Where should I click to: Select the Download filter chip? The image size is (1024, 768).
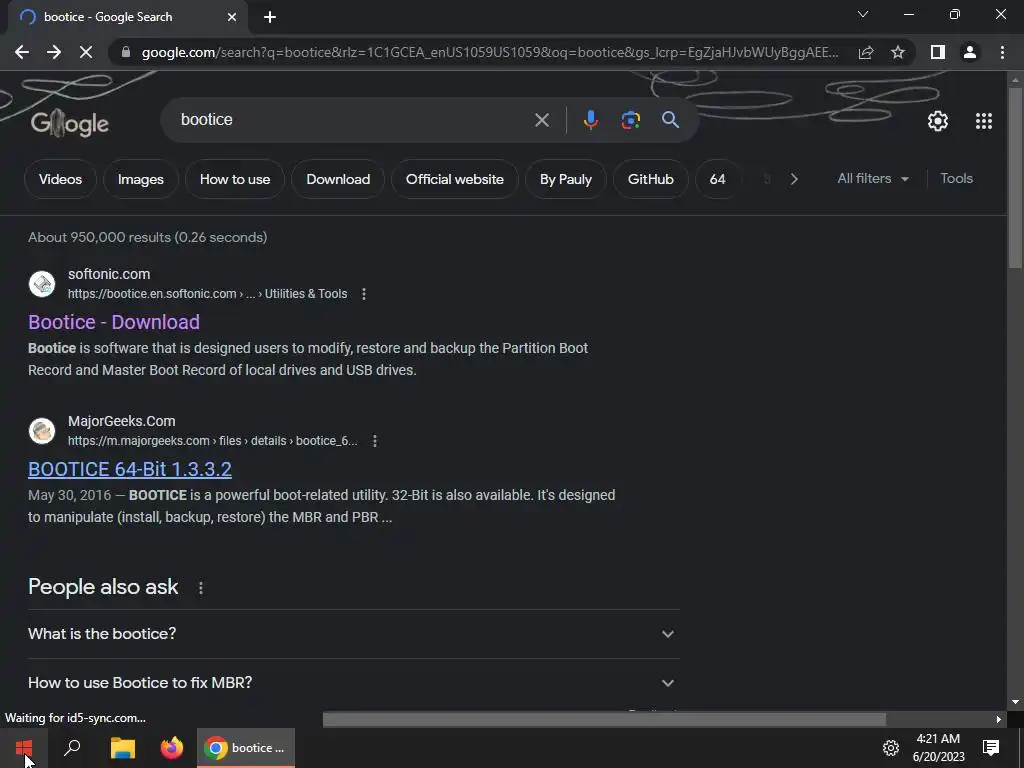tap(338, 179)
